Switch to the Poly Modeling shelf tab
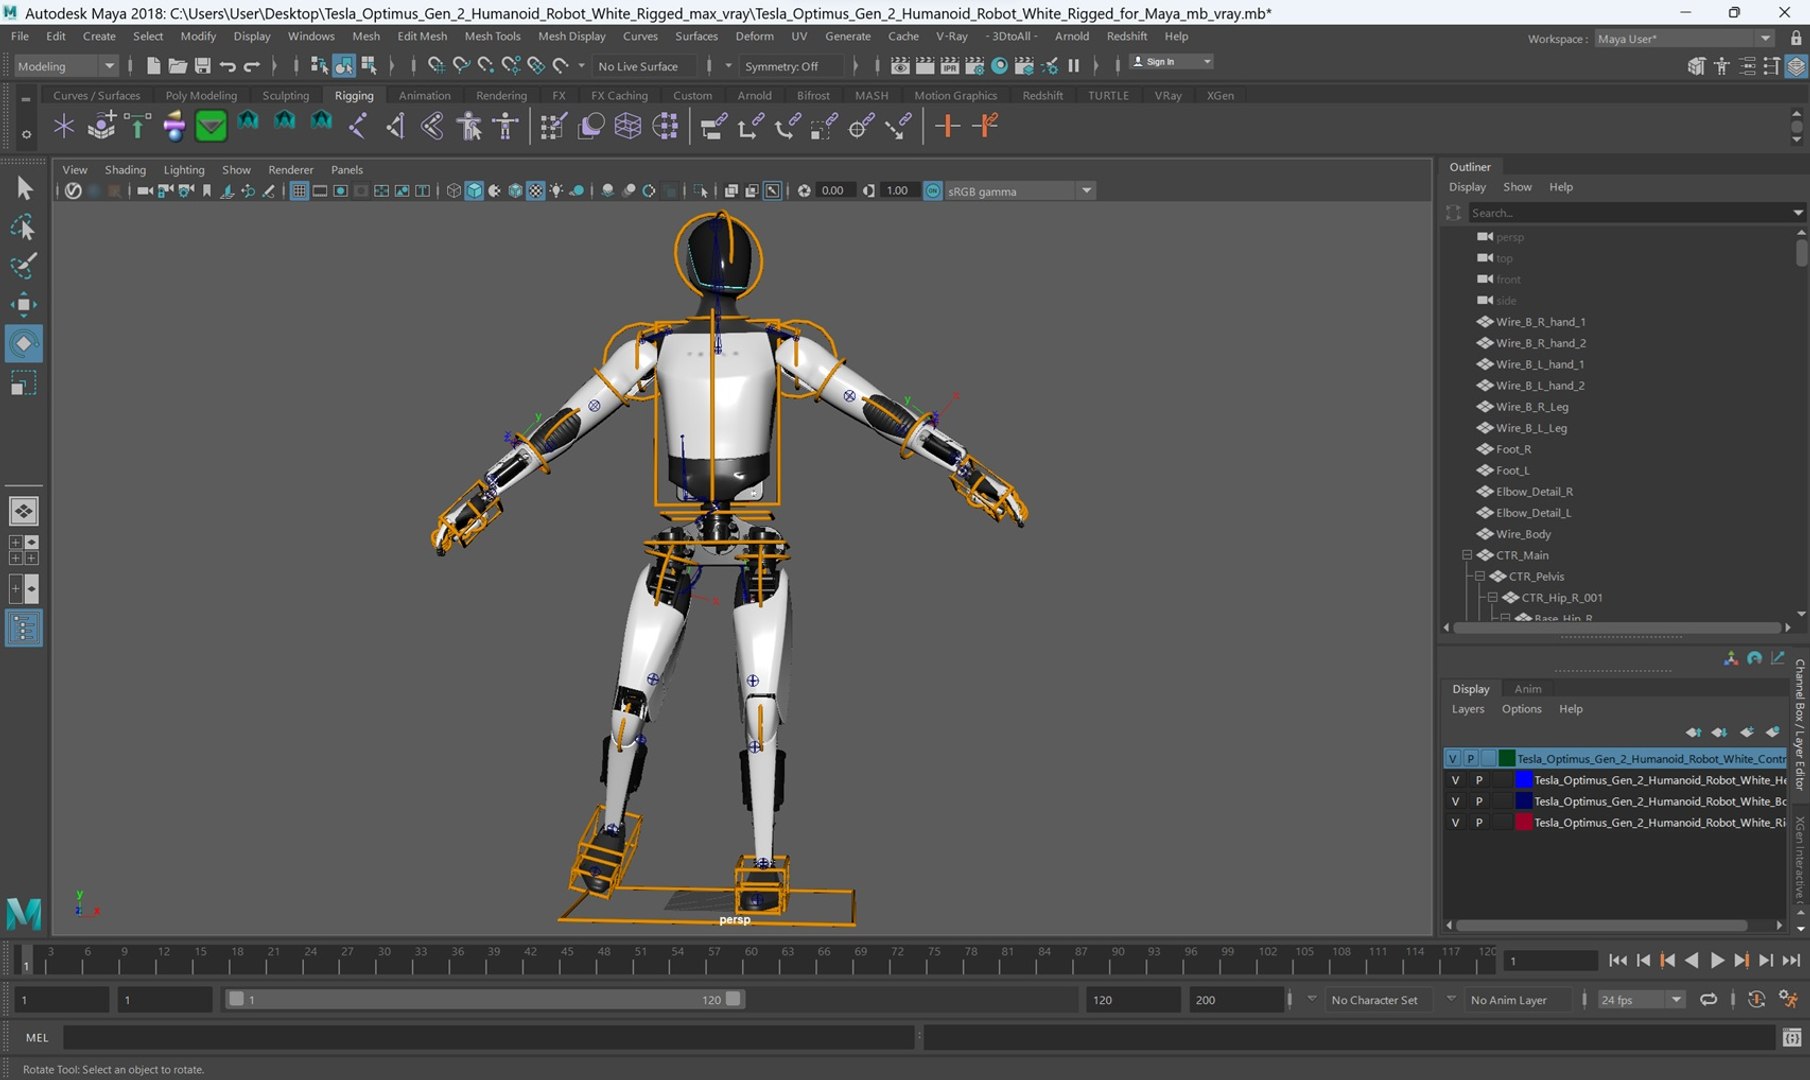Screen dimensions: 1810x1080 tap(201, 95)
